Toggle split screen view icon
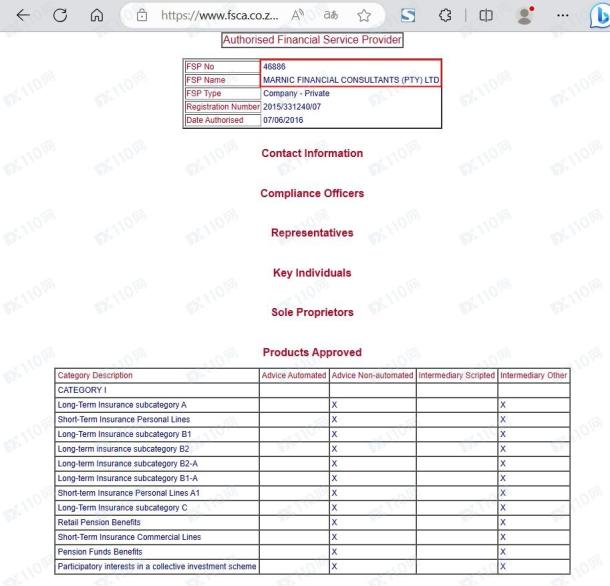Image resolution: width=610 pixels, height=586 pixels. tap(486, 16)
